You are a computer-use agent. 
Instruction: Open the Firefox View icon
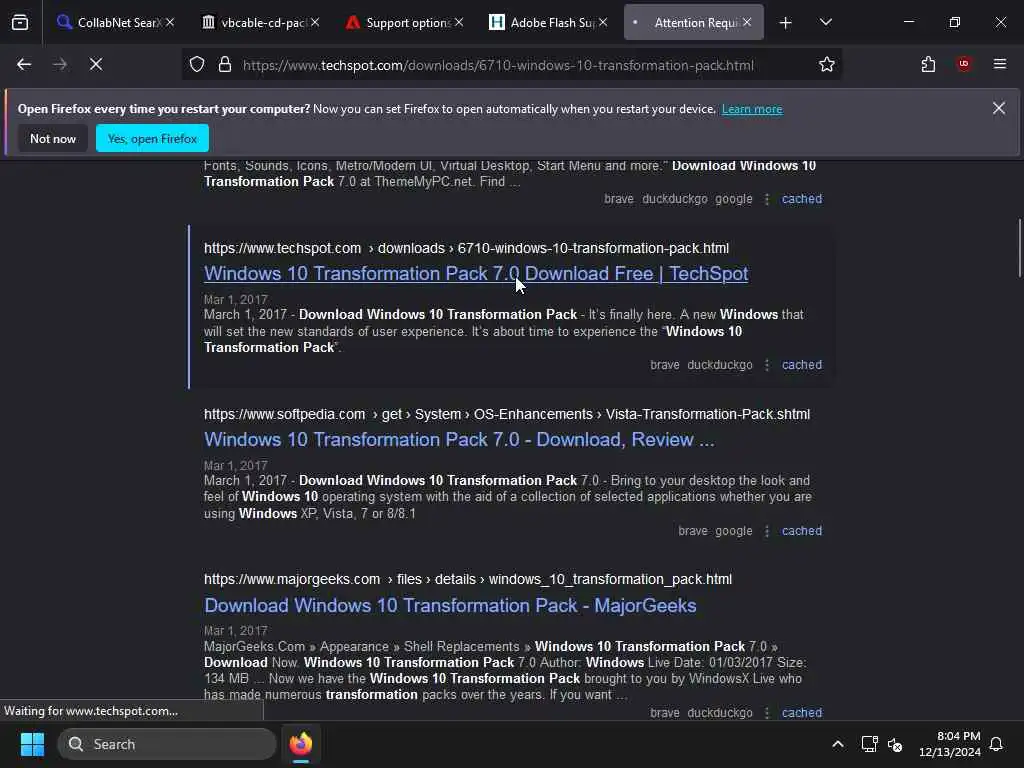point(20,23)
